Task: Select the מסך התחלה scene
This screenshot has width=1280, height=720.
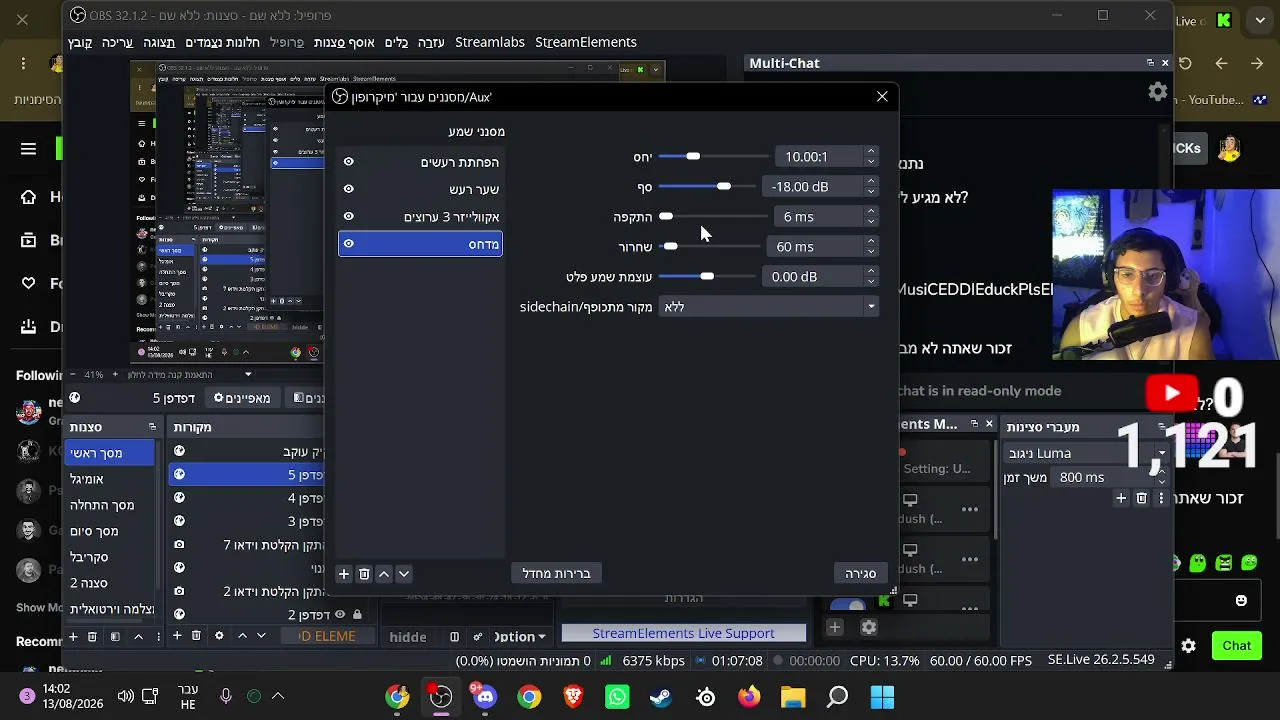Action: (110, 505)
